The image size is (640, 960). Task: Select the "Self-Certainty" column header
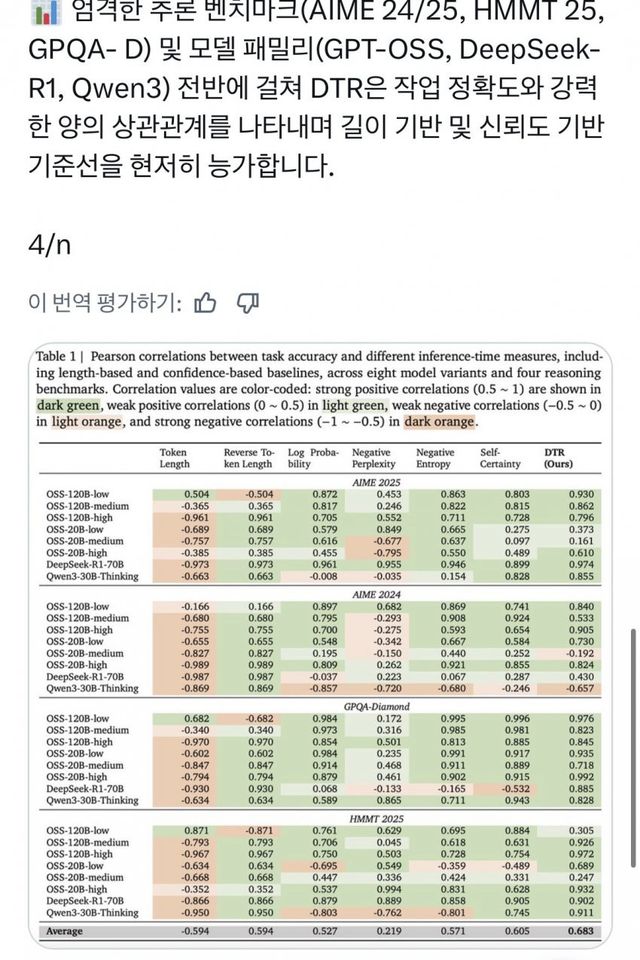coord(500,458)
